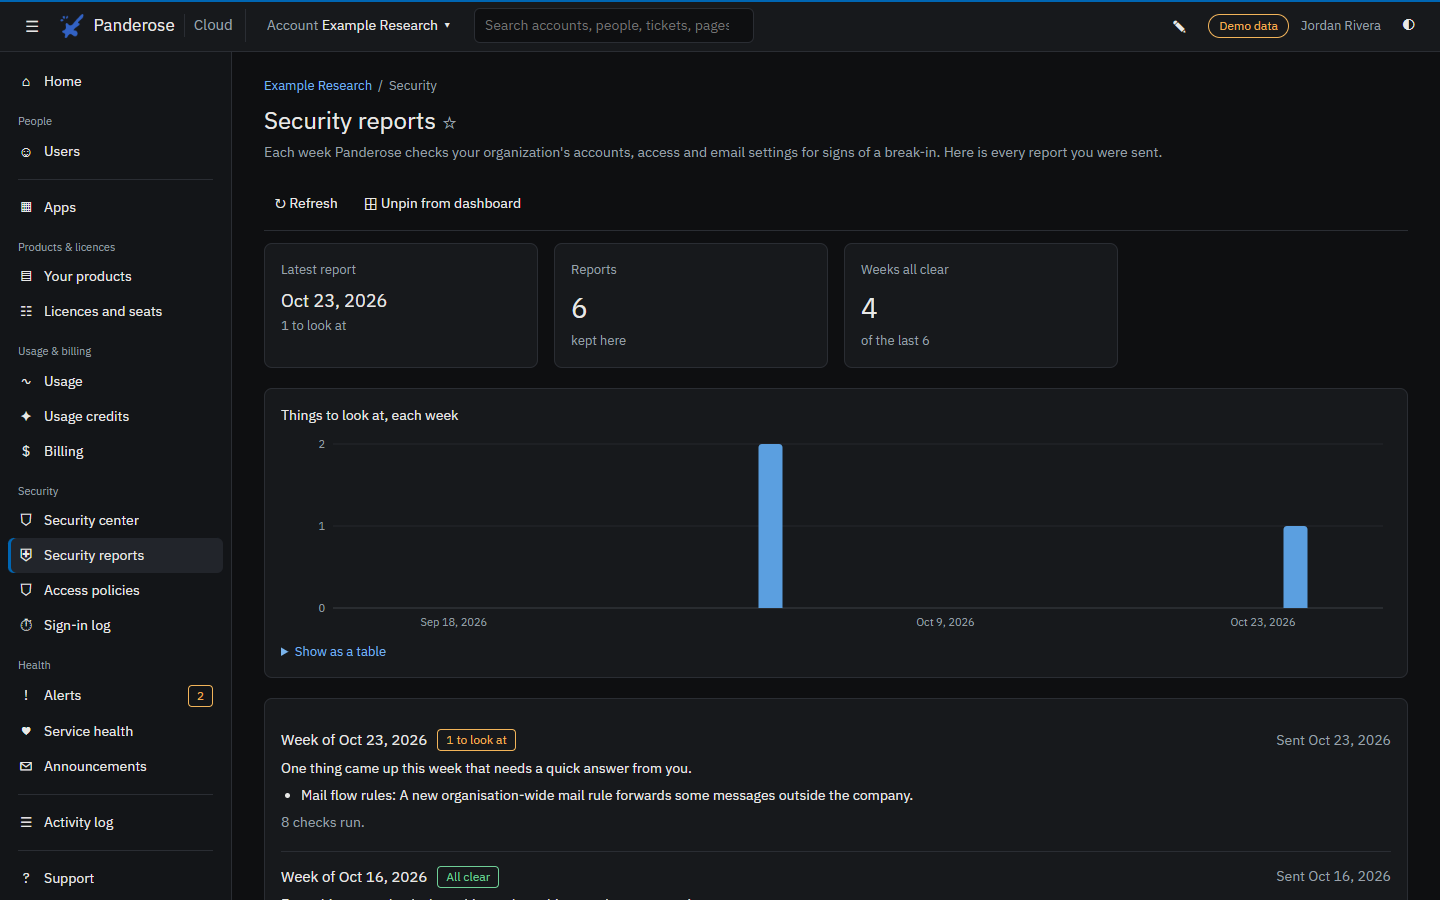The width and height of the screenshot is (1440, 900).
Task: Click the pencil customize icon in the header
Action: (1179, 26)
